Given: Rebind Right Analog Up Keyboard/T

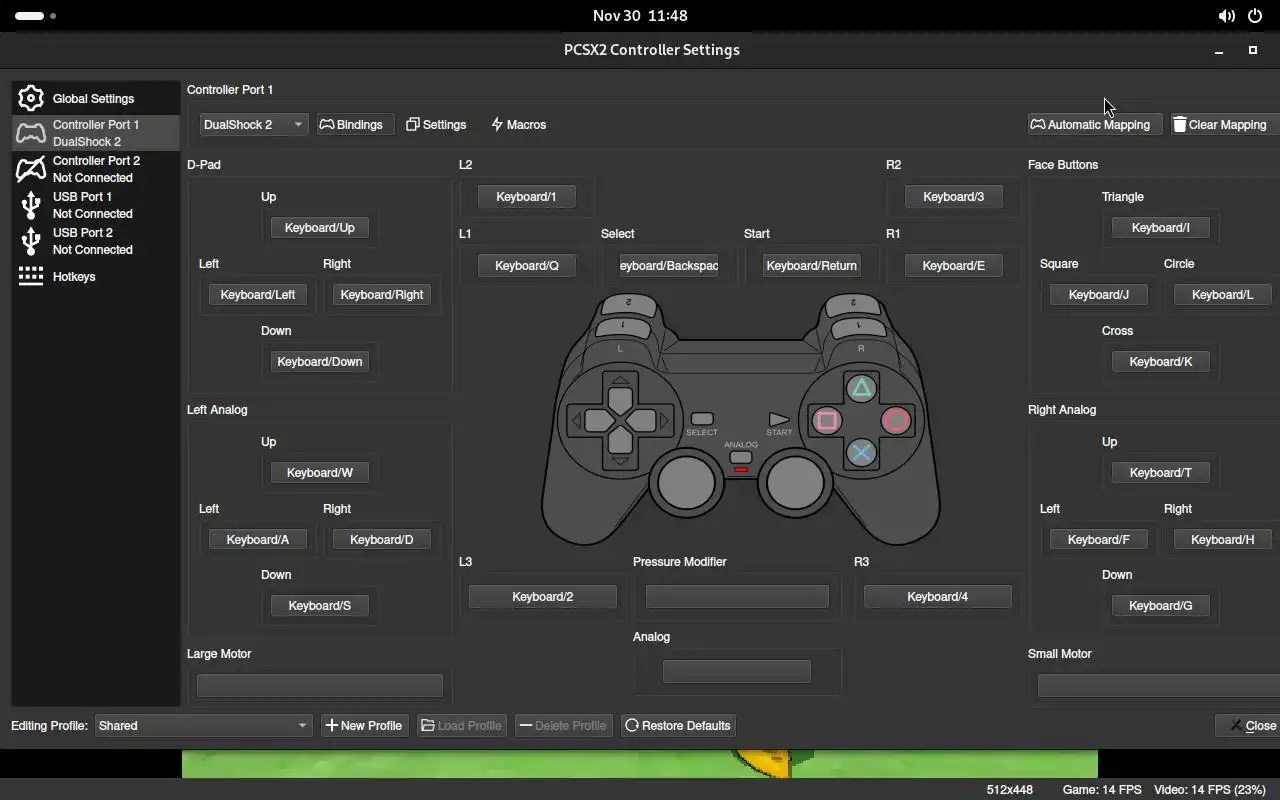Looking at the screenshot, I should coord(1161,473).
